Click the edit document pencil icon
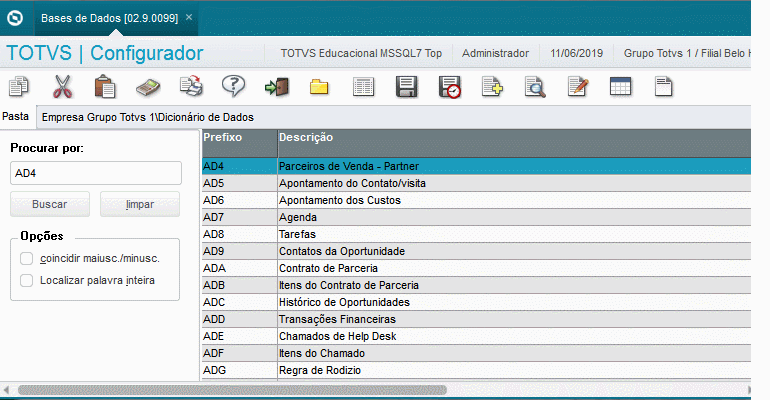The image size is (770, 400). pyautogui.click(x=578, y=87)
